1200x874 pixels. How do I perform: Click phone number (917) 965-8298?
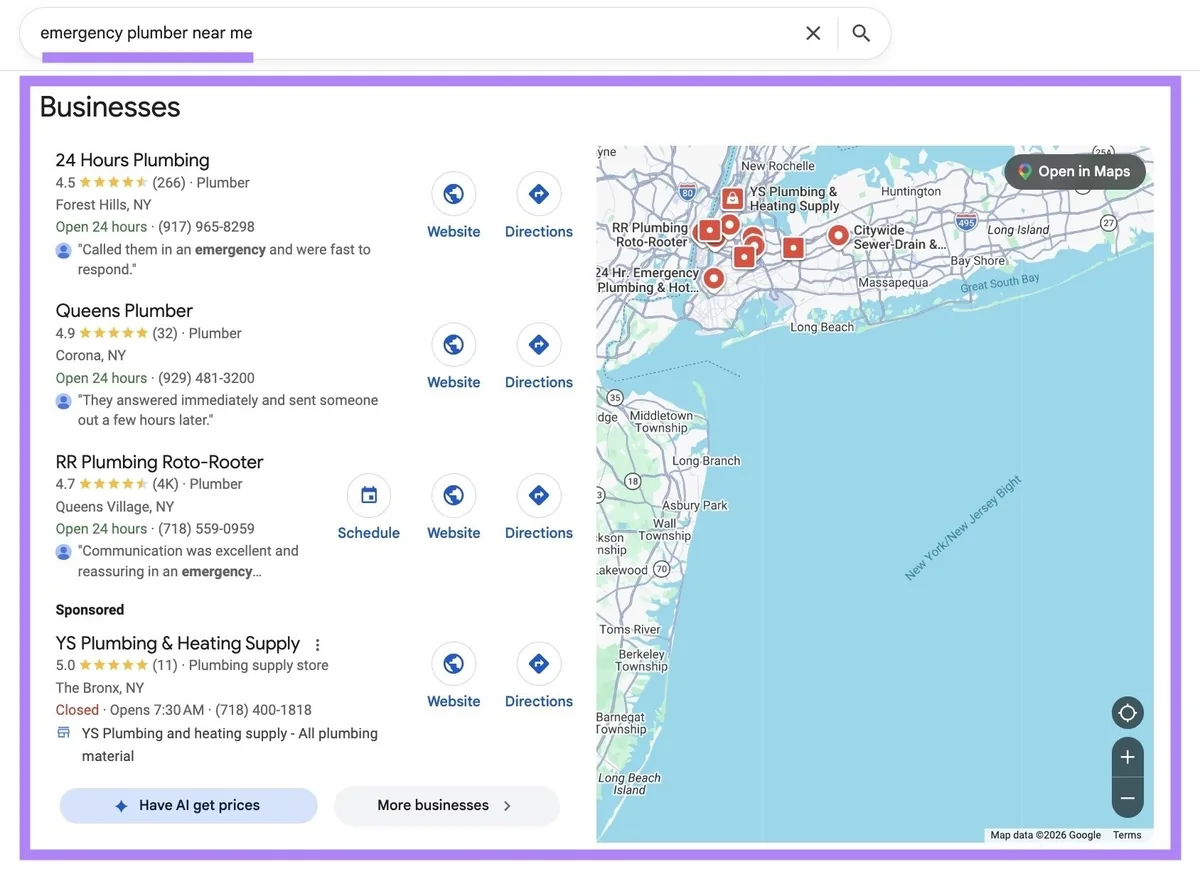click(206, 227)
